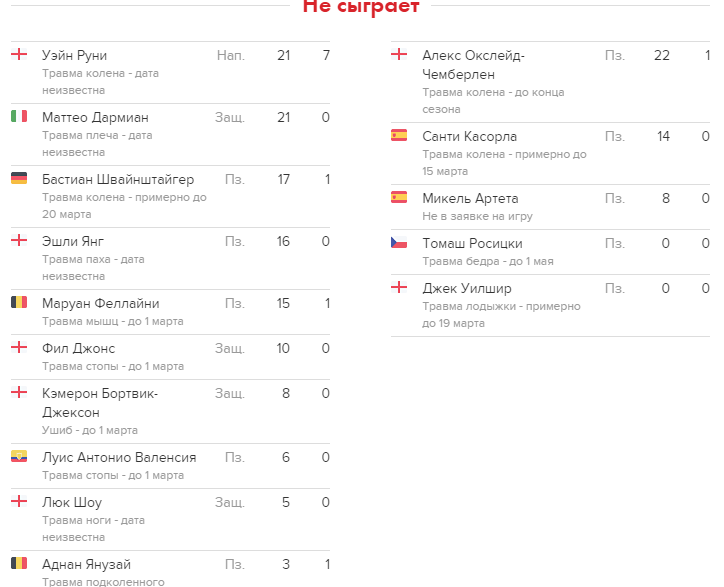
Task: Click the Italy flag beside Маттео Дармиан
Action: (19, 116)
